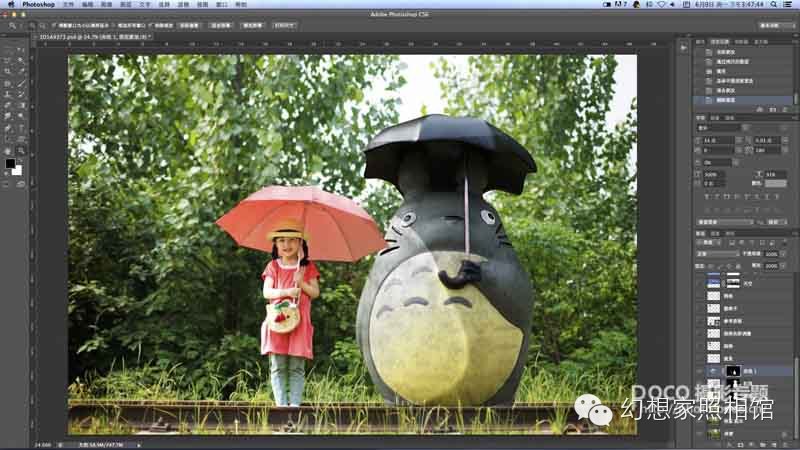Click Actual Pixels button in options bar
The image size is (800, 450).
point(190,26)
